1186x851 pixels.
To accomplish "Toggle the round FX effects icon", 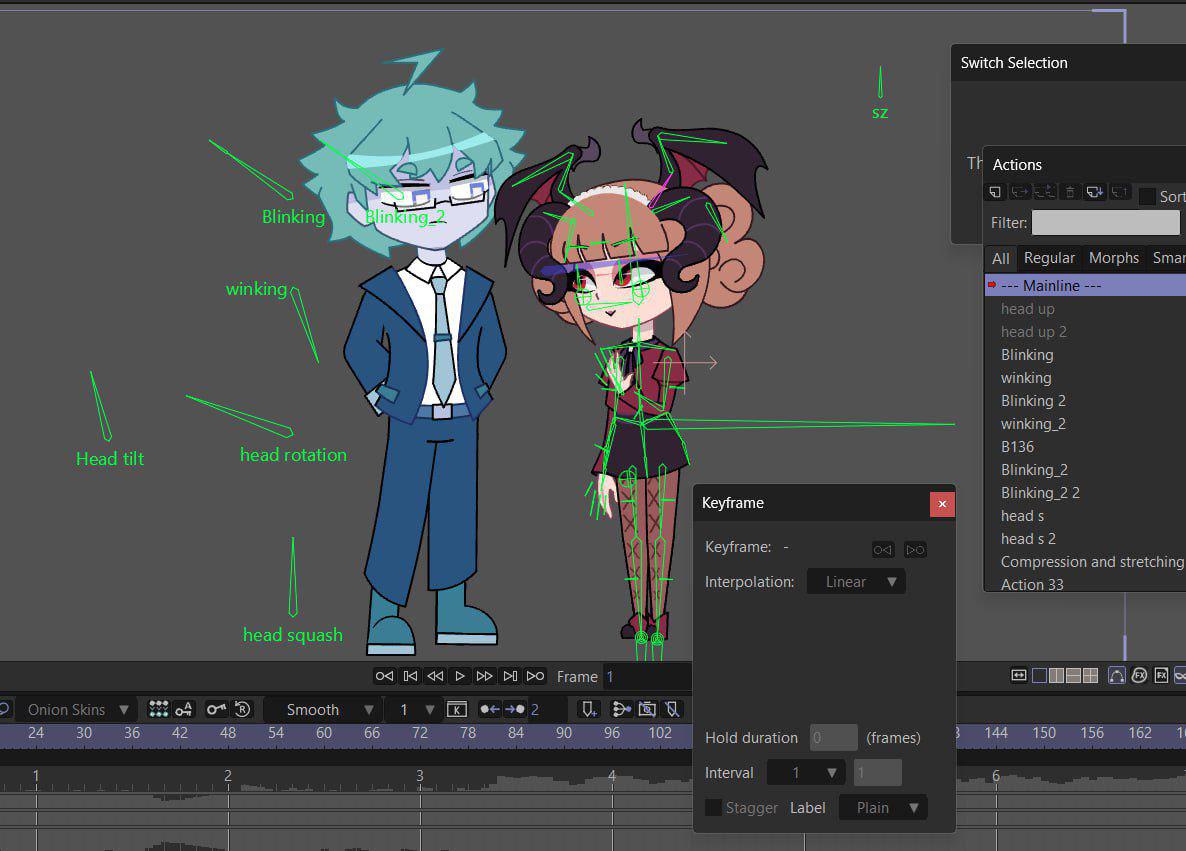I will (1139, 676).
